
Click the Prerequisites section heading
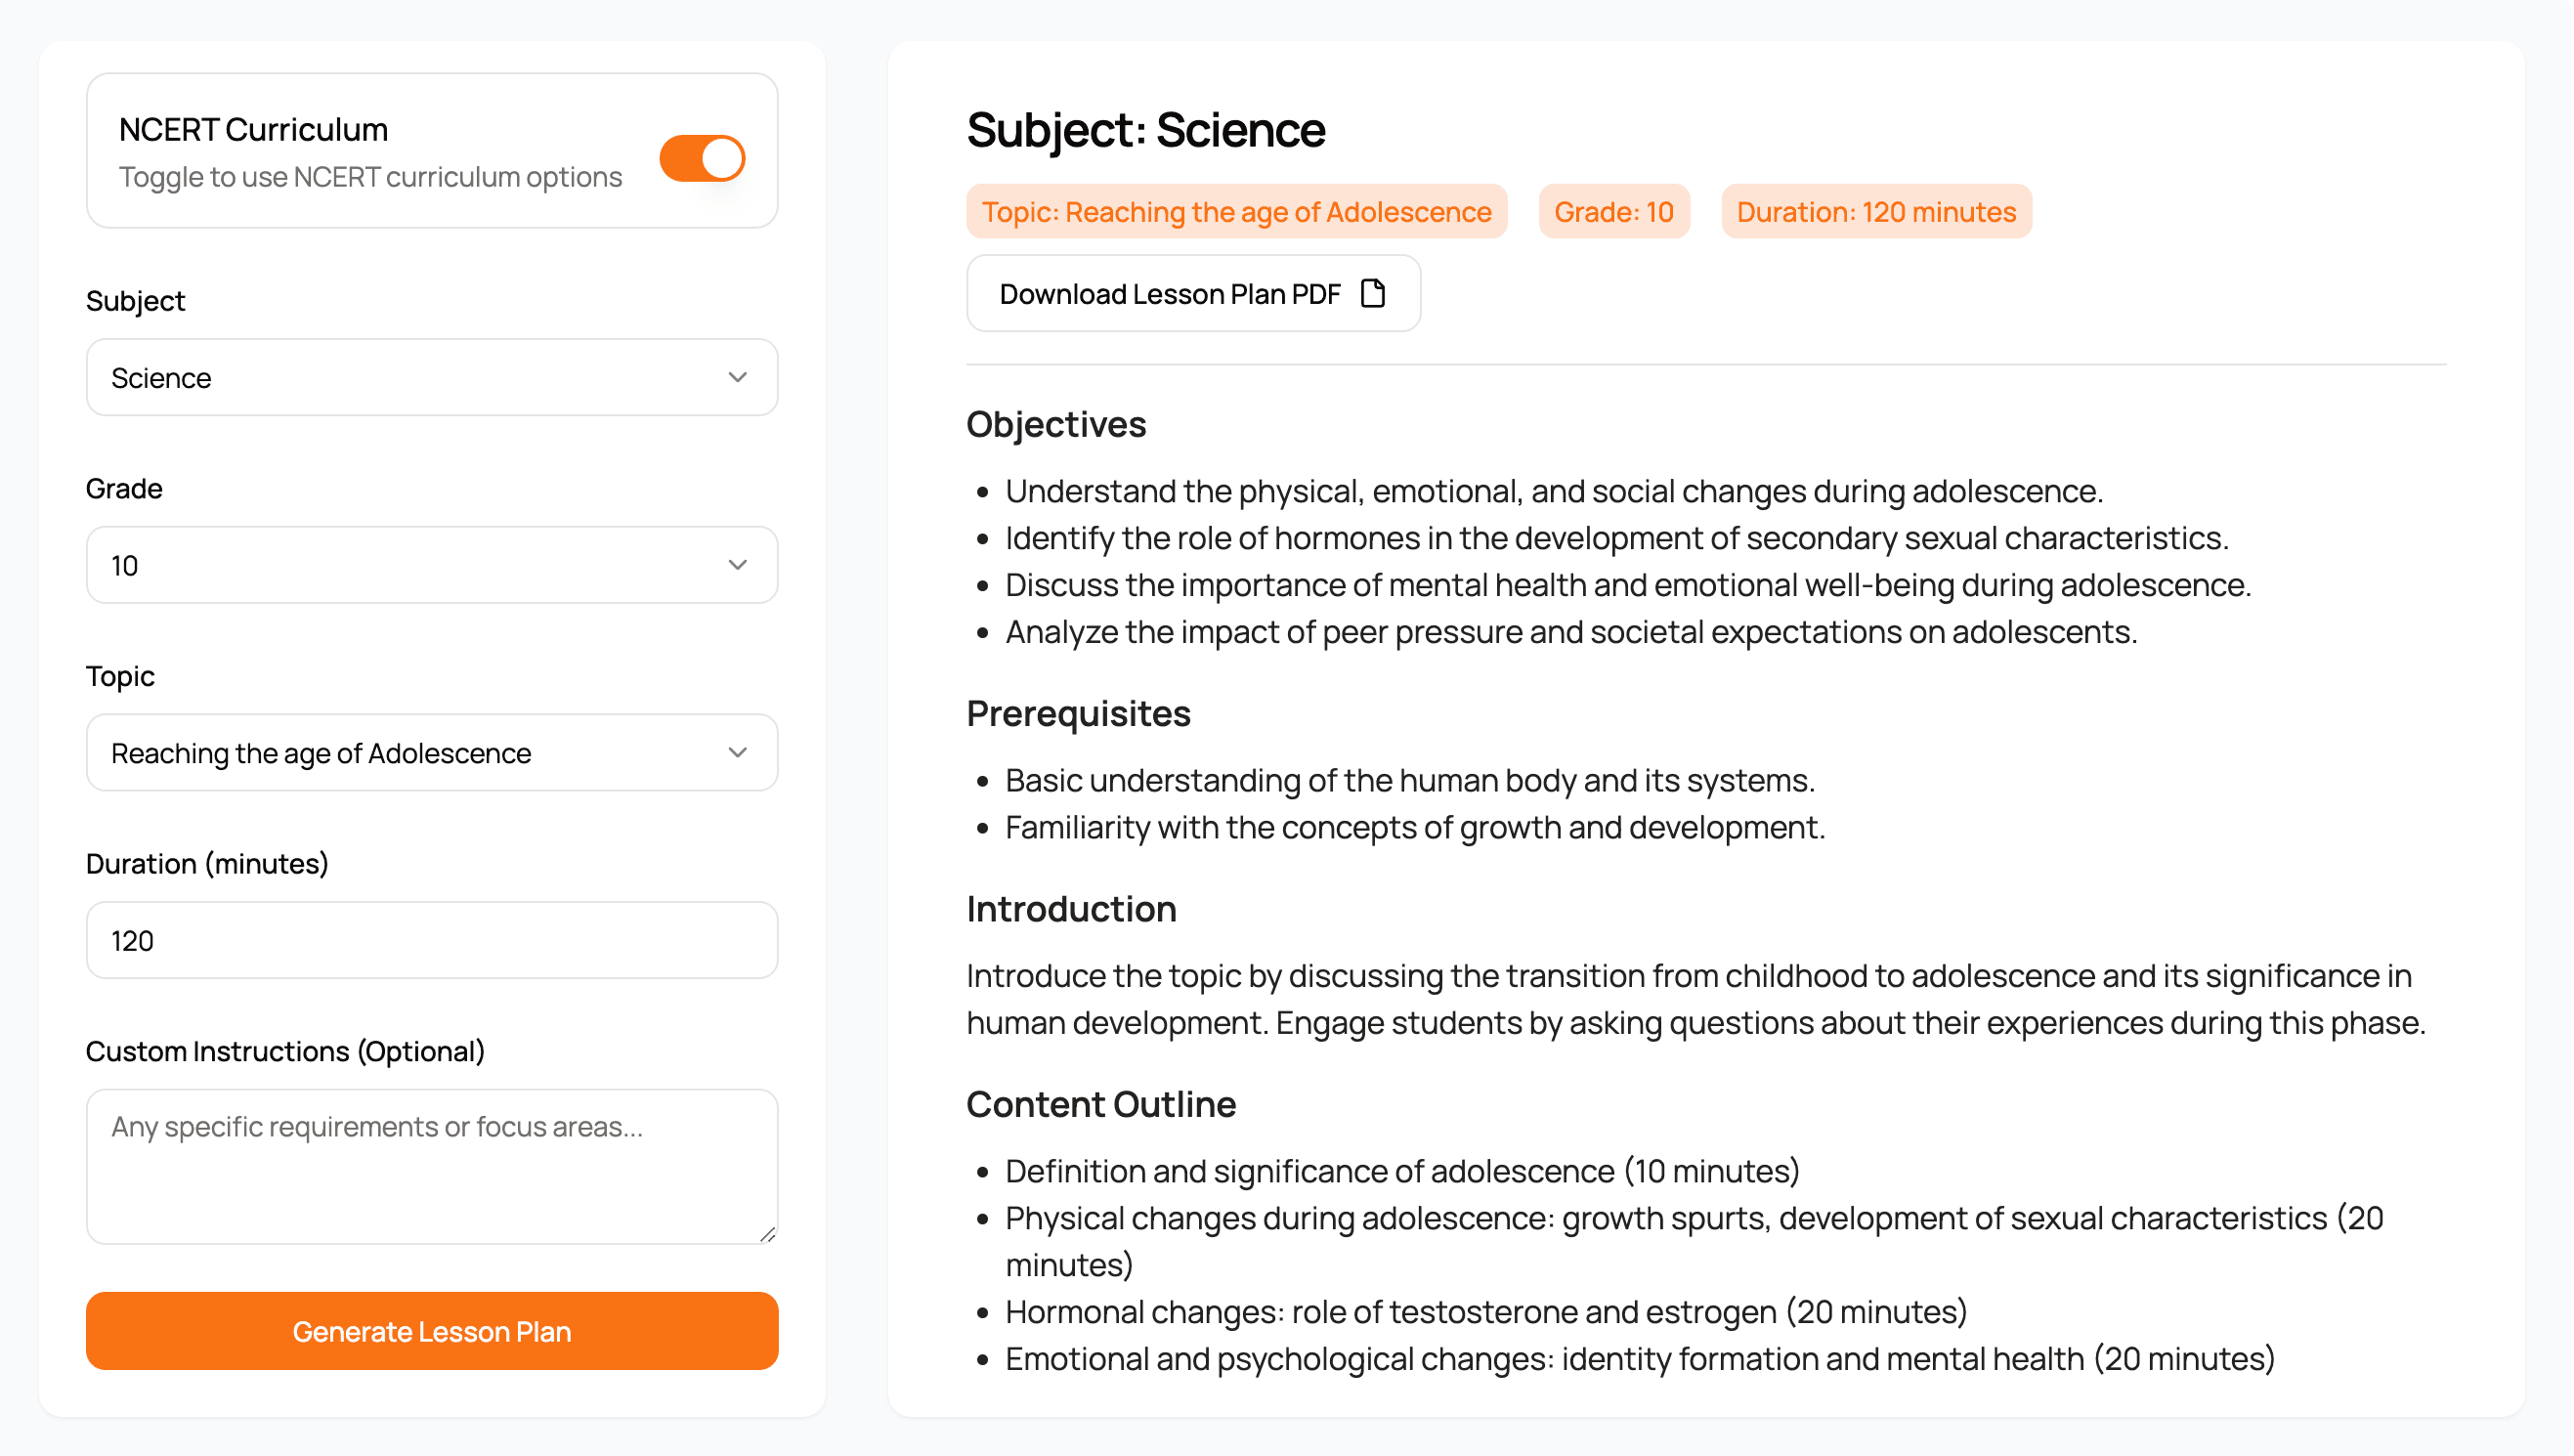[x=1078, y=713]
